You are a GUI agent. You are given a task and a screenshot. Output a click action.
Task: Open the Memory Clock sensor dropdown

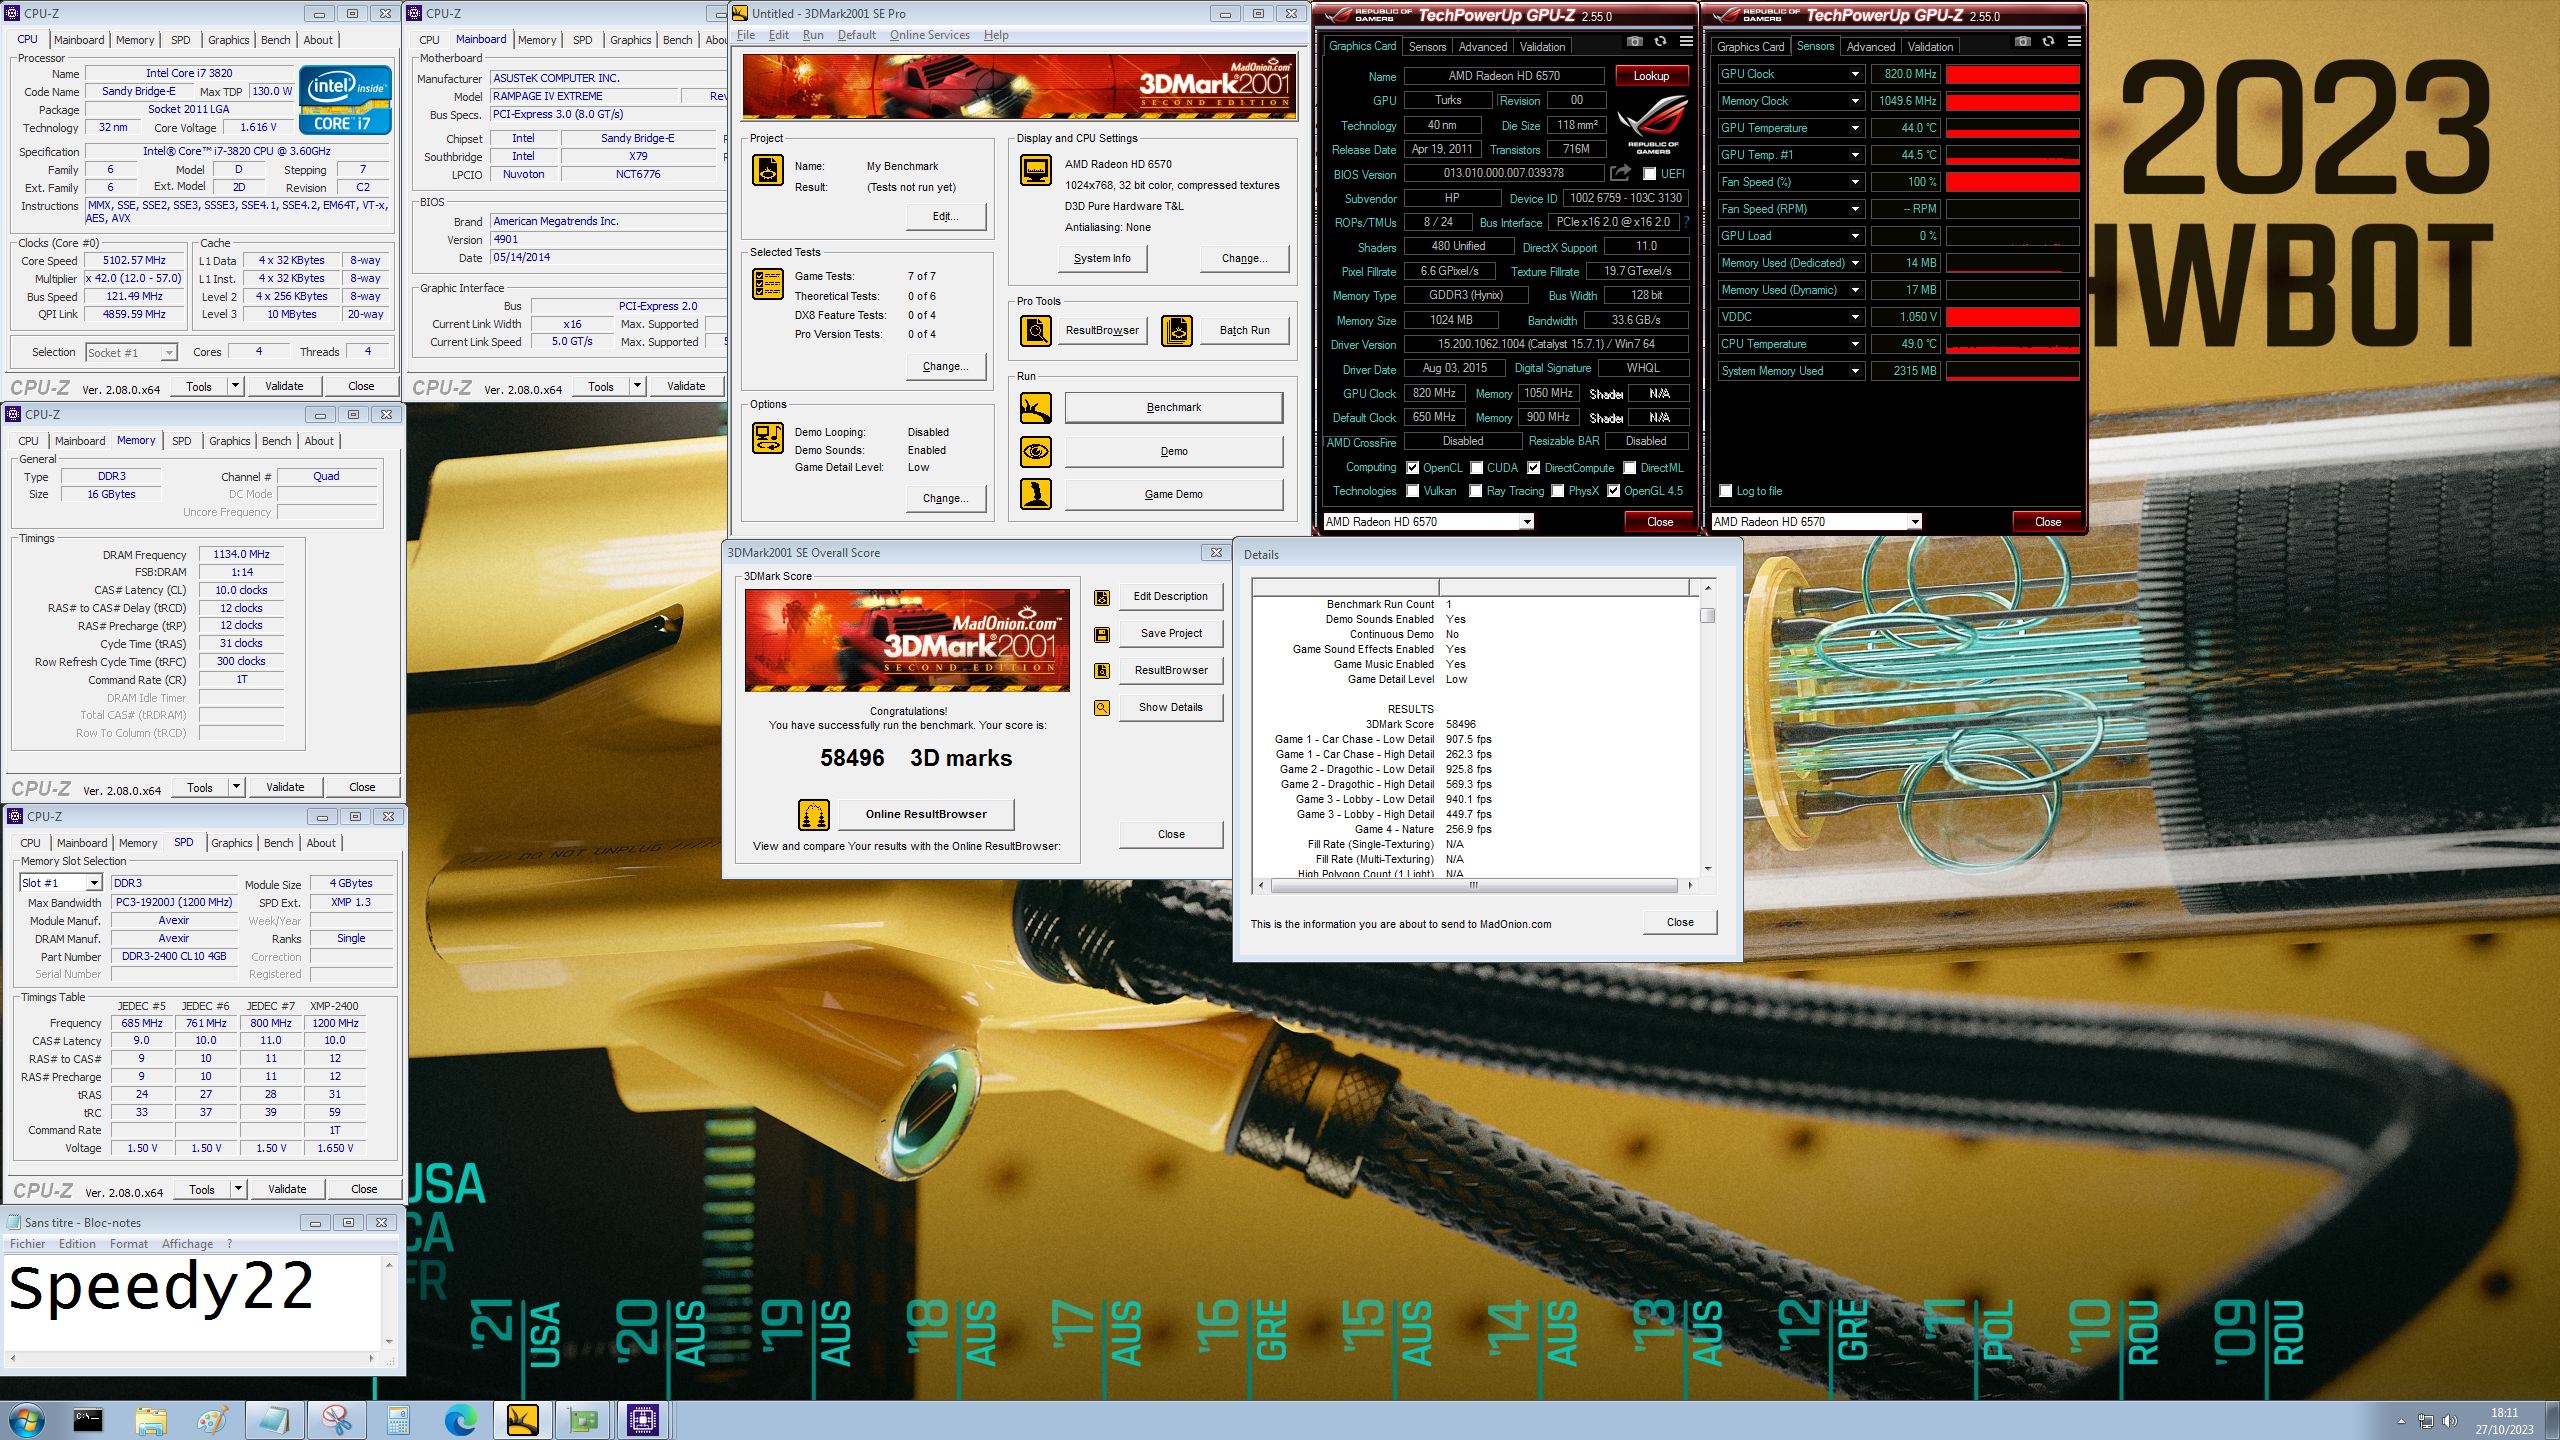coord(1855,101)
